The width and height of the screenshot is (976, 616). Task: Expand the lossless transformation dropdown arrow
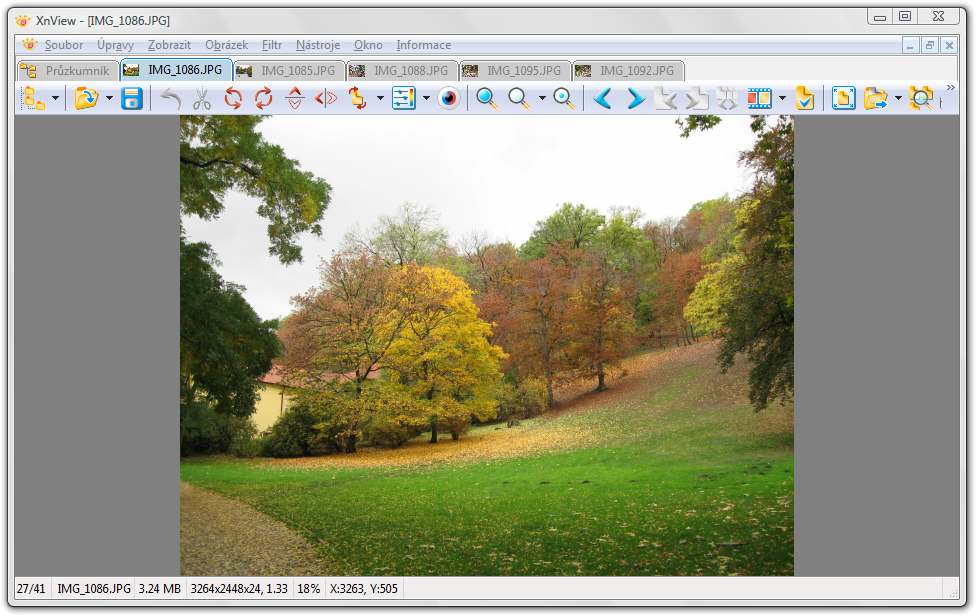(x=380, y=98)
